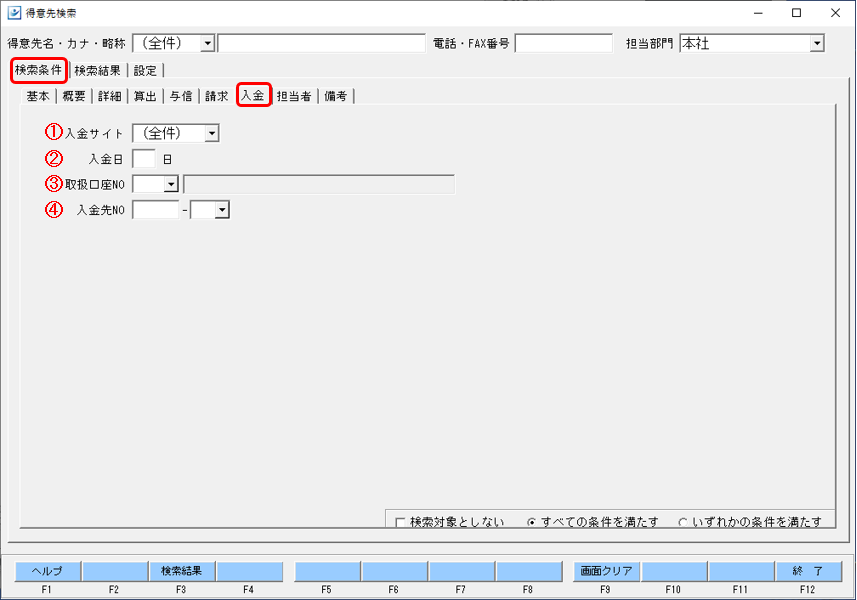Select the 詳細 sub-tab
Image resolution: width=857 pixels, height=600 pixels.
[x=109, y=96]
